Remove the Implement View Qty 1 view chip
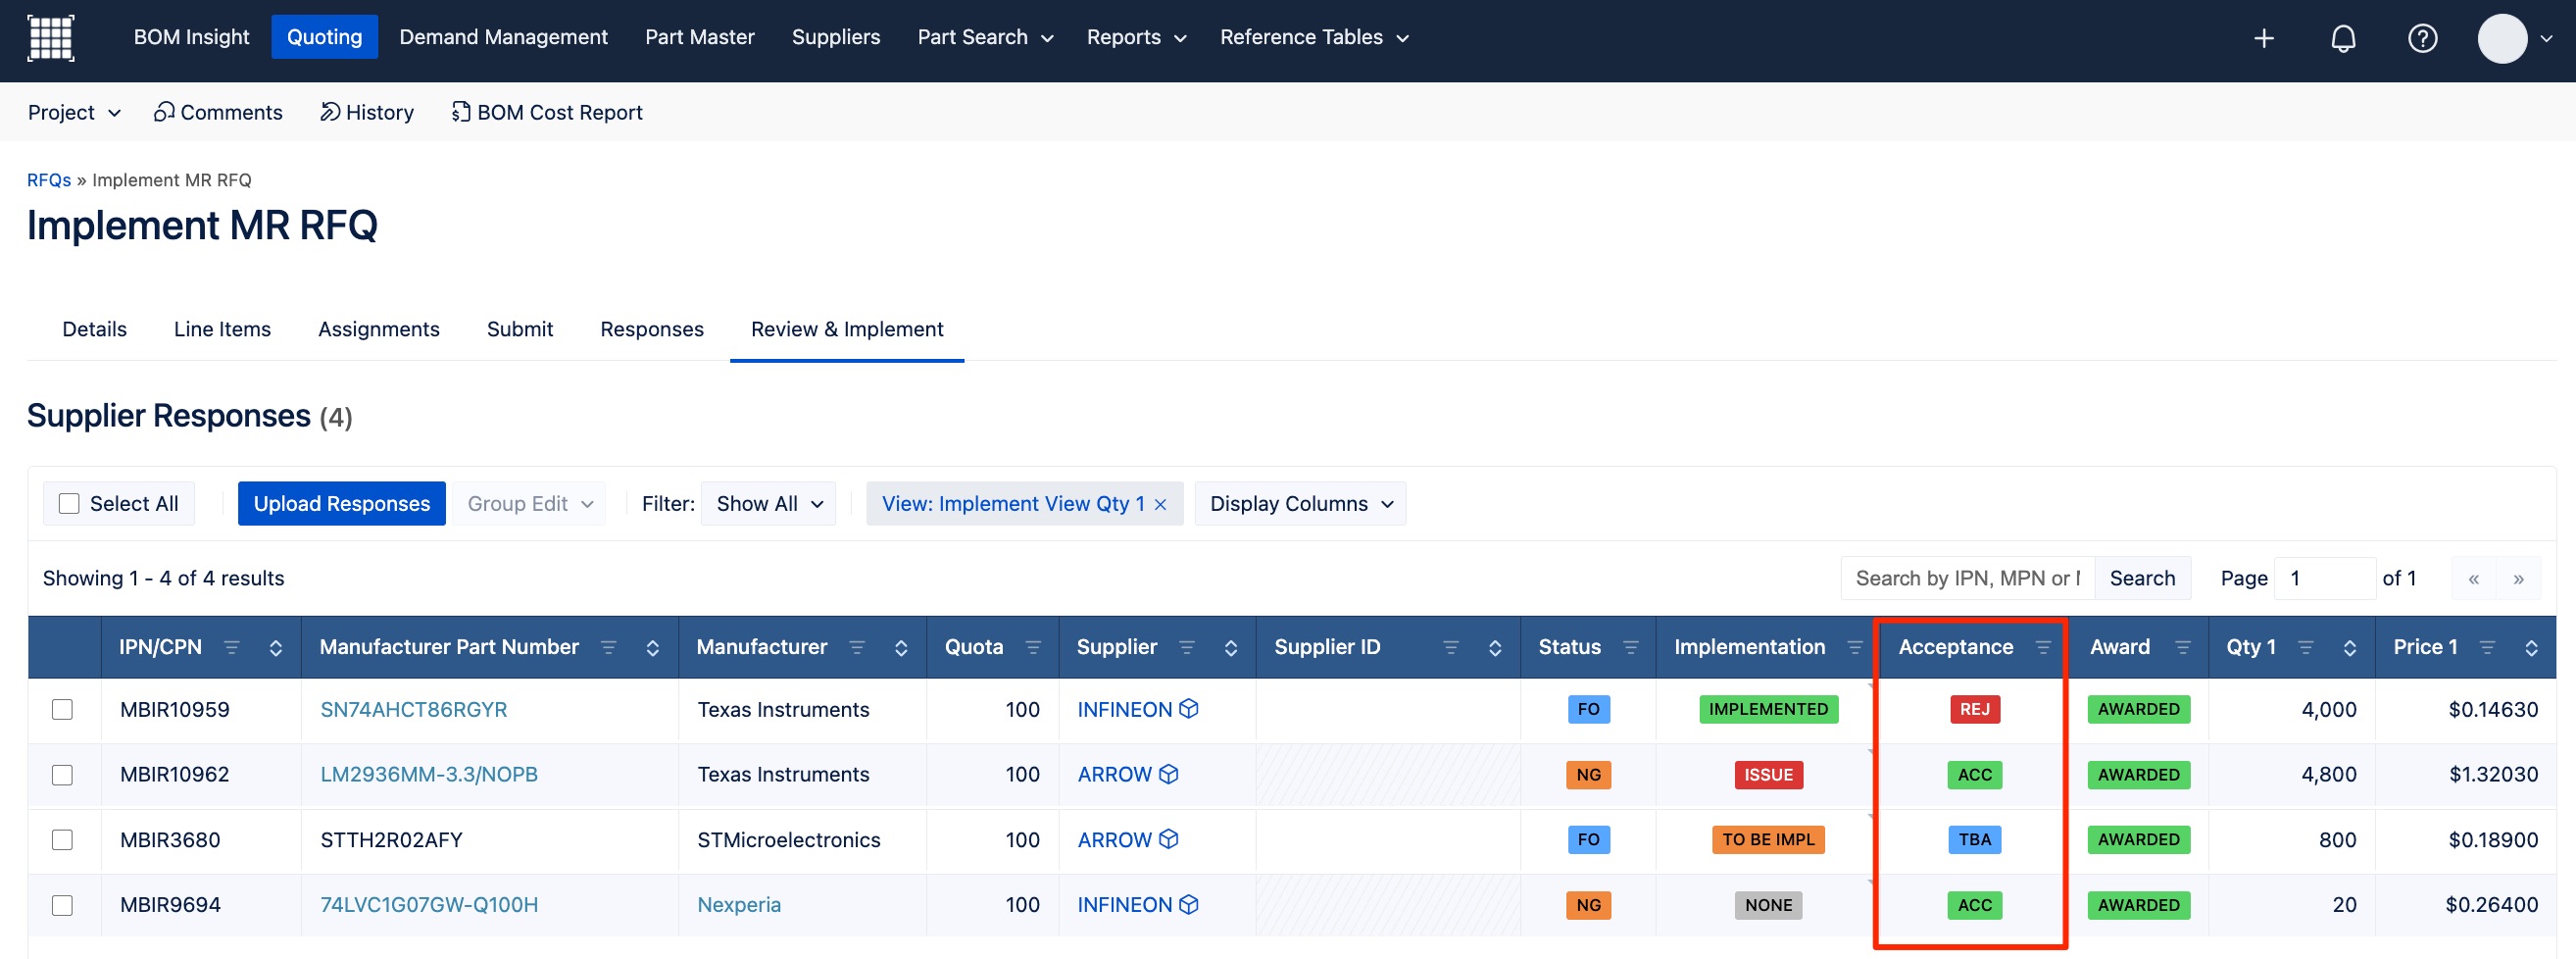2576x959 pixels. click(x=1160, y=504)
